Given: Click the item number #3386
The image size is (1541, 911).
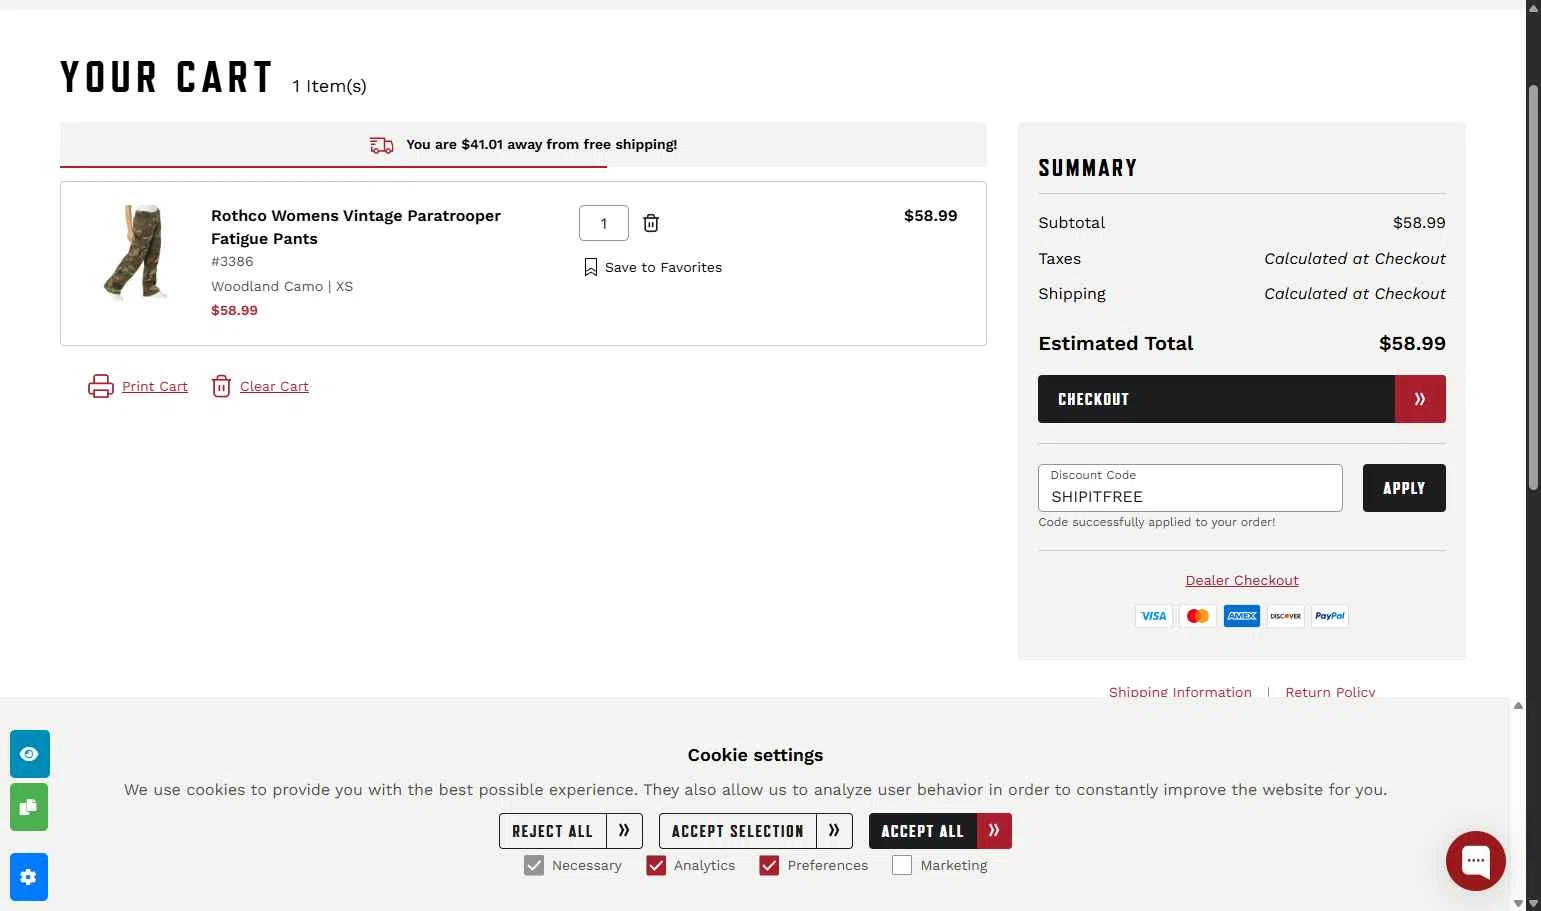Looking at the screenshot, I should pos(232,261).
